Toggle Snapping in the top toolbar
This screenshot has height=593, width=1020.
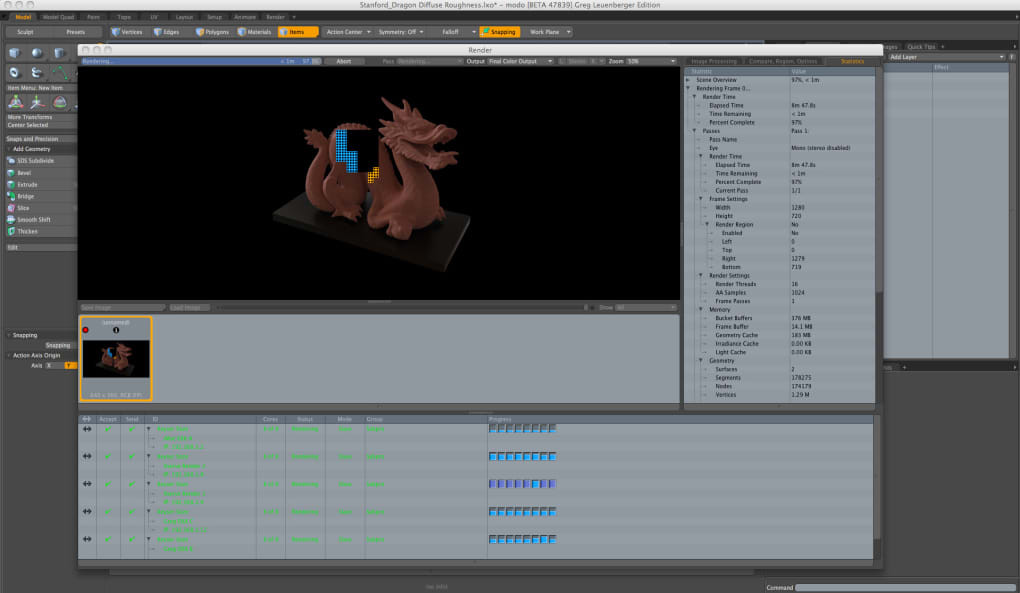(499, 32)
